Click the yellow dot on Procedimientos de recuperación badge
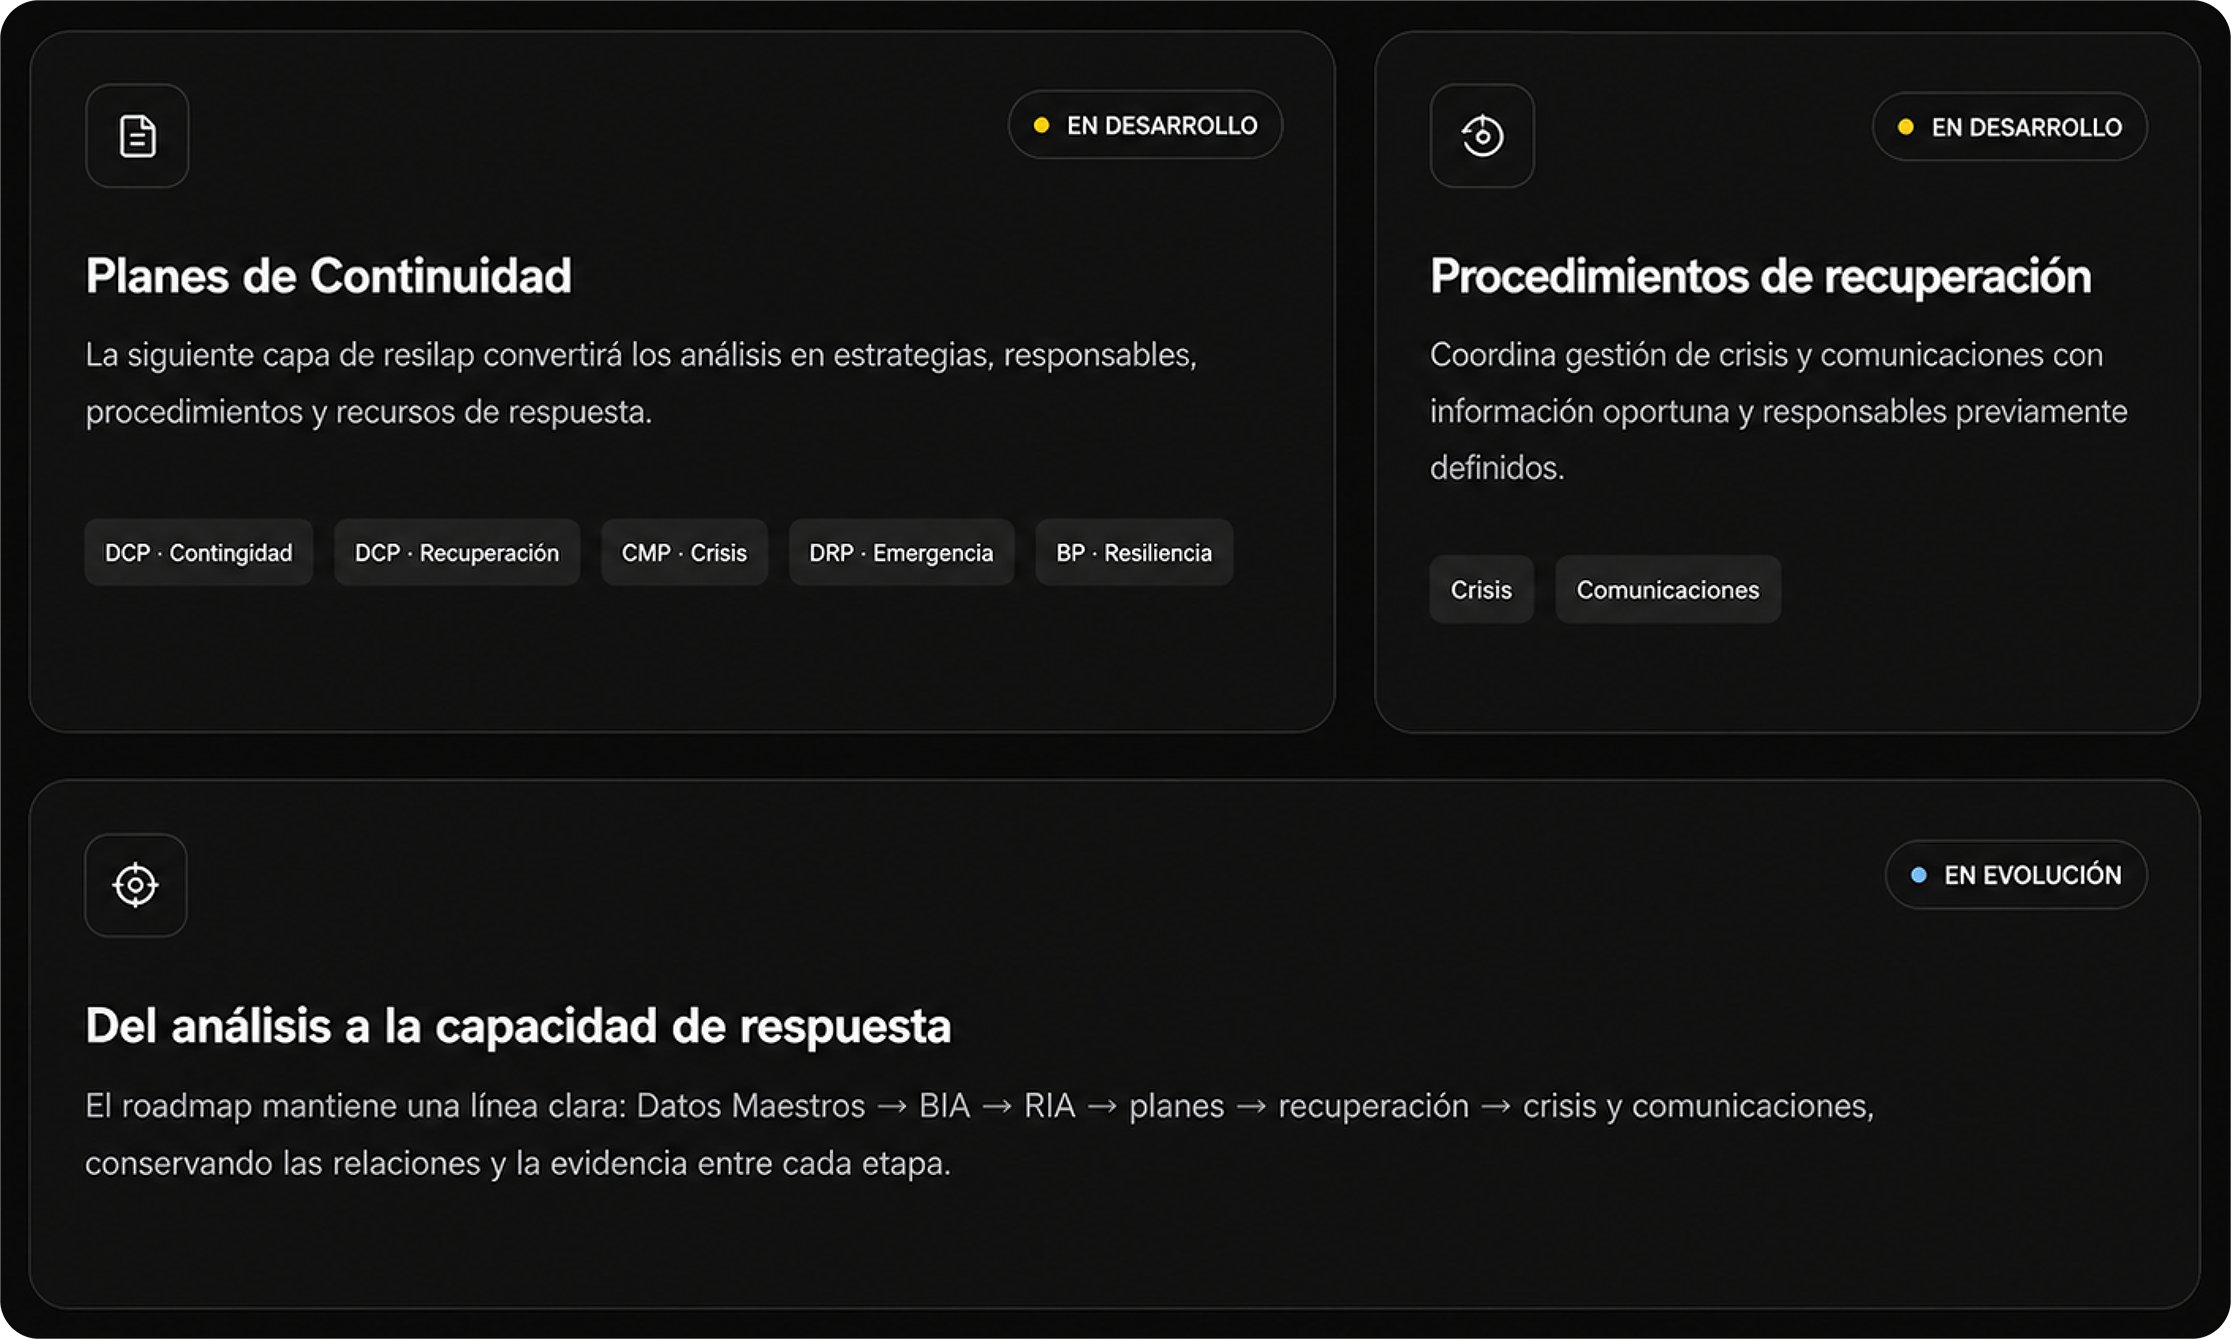2231x1339 pixels. 1906,127
